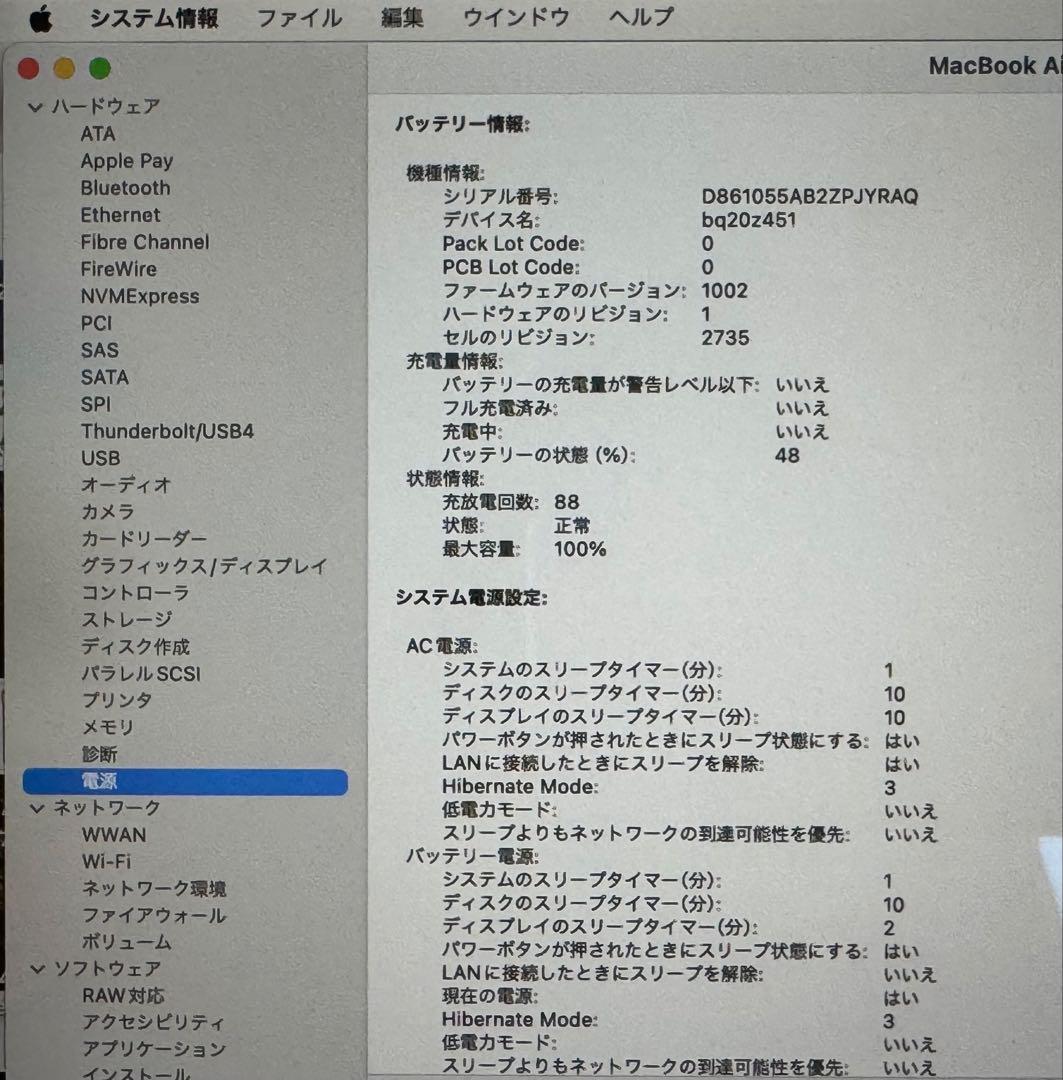Viewport: 1063px width, 1080px height.
Task: Select ファイアウォール in the sidebar
Action: (x=154, y=915)
